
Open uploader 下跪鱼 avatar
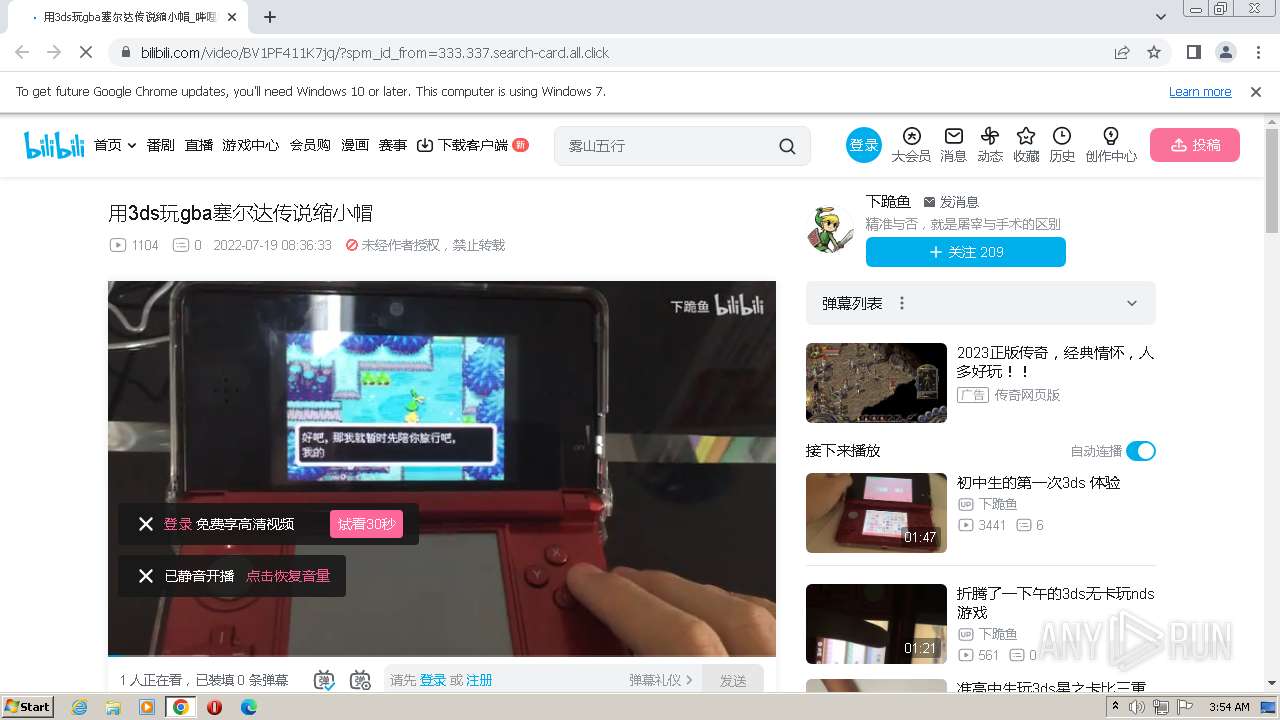pyautogui.click(x=831, y=229)
